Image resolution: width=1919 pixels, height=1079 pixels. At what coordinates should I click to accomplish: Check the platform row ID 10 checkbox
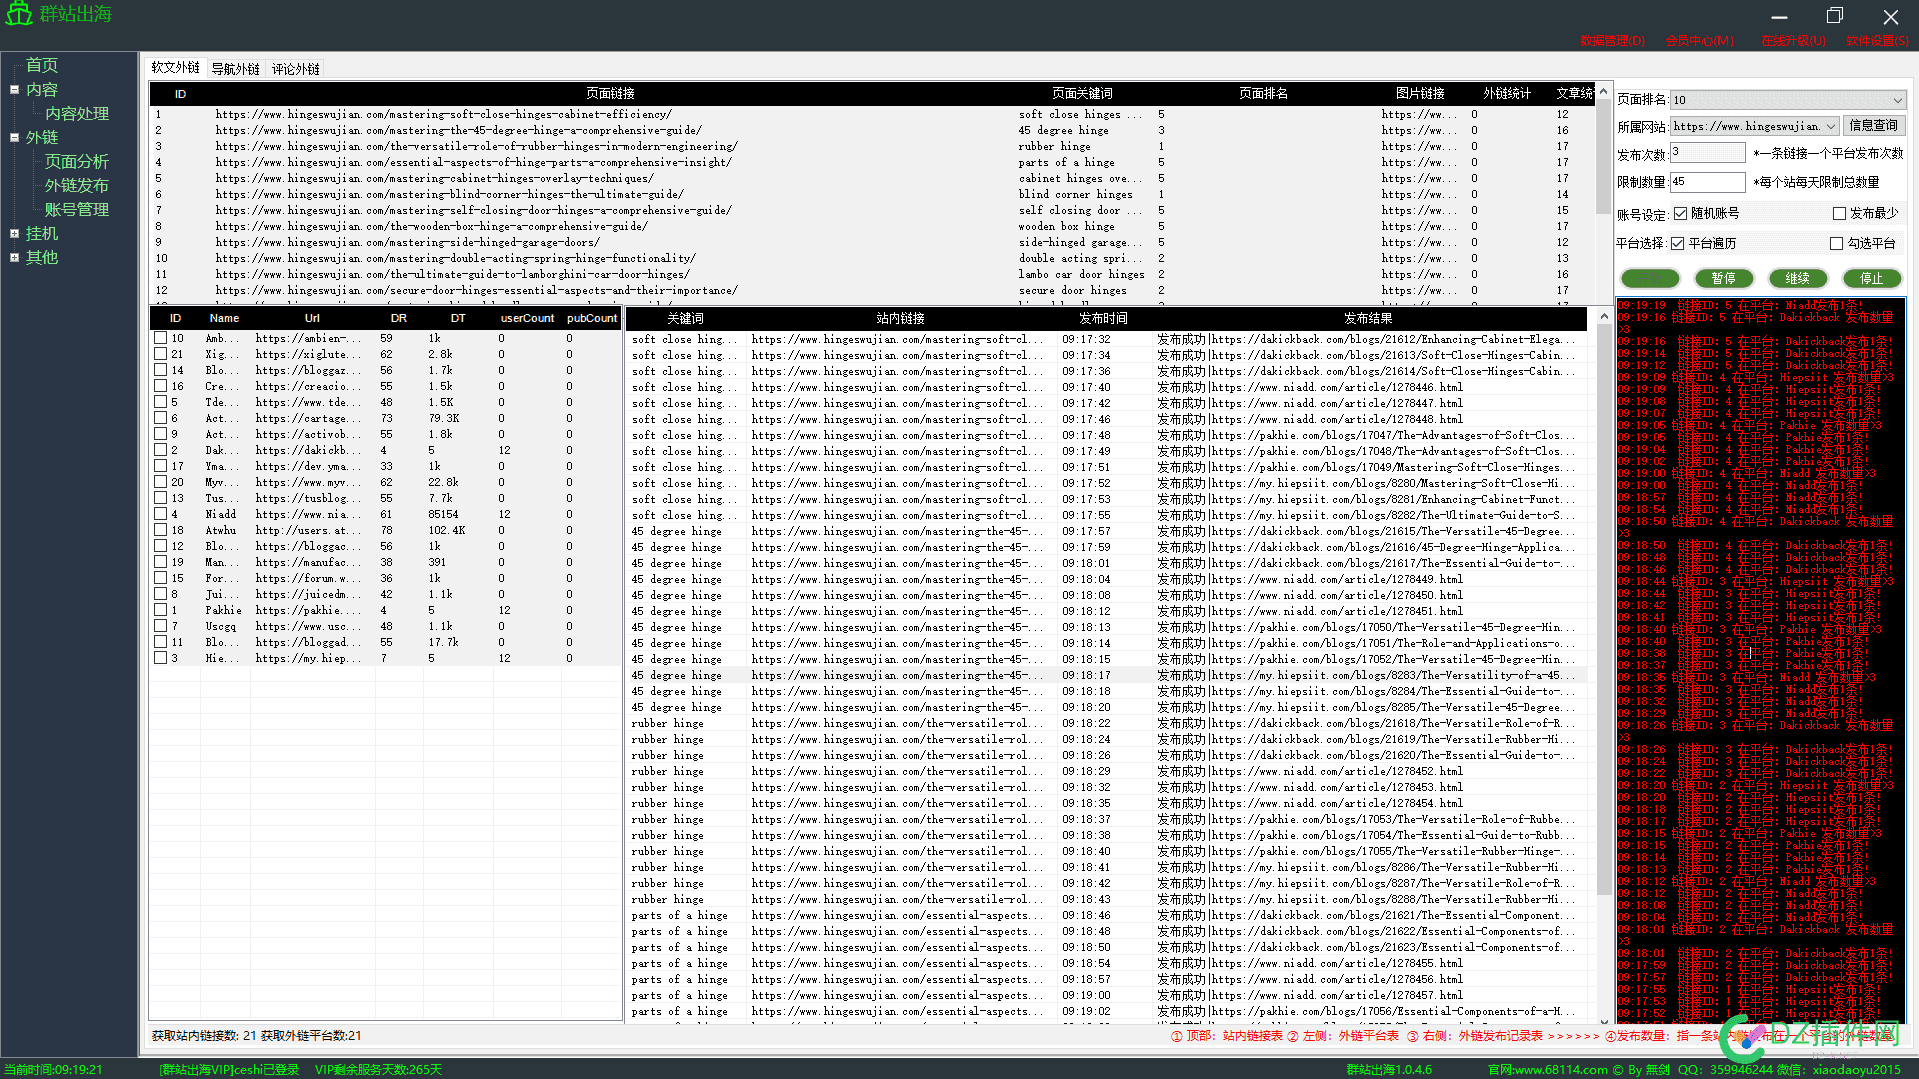point(160,338)
